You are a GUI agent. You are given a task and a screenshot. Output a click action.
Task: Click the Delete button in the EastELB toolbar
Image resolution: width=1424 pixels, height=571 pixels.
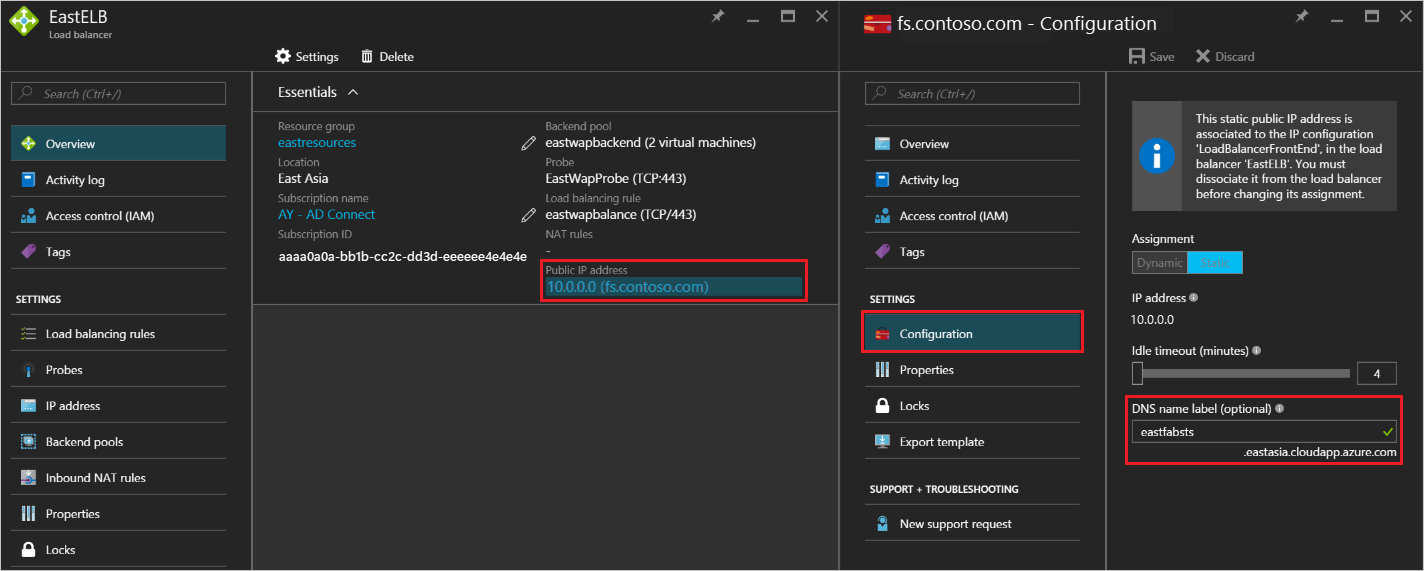coord(387,56)
